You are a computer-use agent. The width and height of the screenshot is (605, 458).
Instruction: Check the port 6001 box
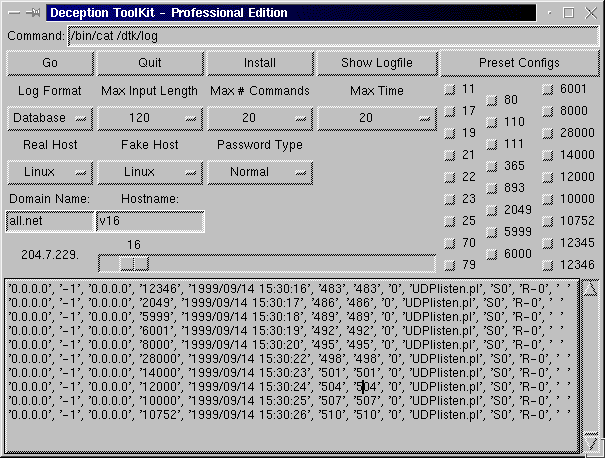point(548,90)
